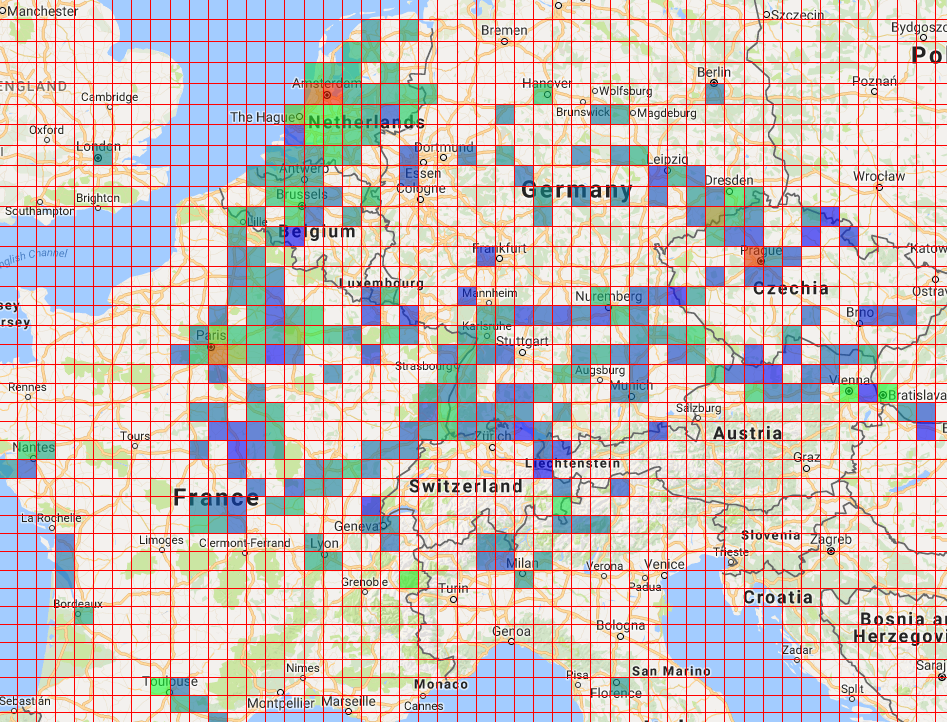This screenshot has width=947, height=722.
Task: Select the London city label
Action: [x=98, y=146]
